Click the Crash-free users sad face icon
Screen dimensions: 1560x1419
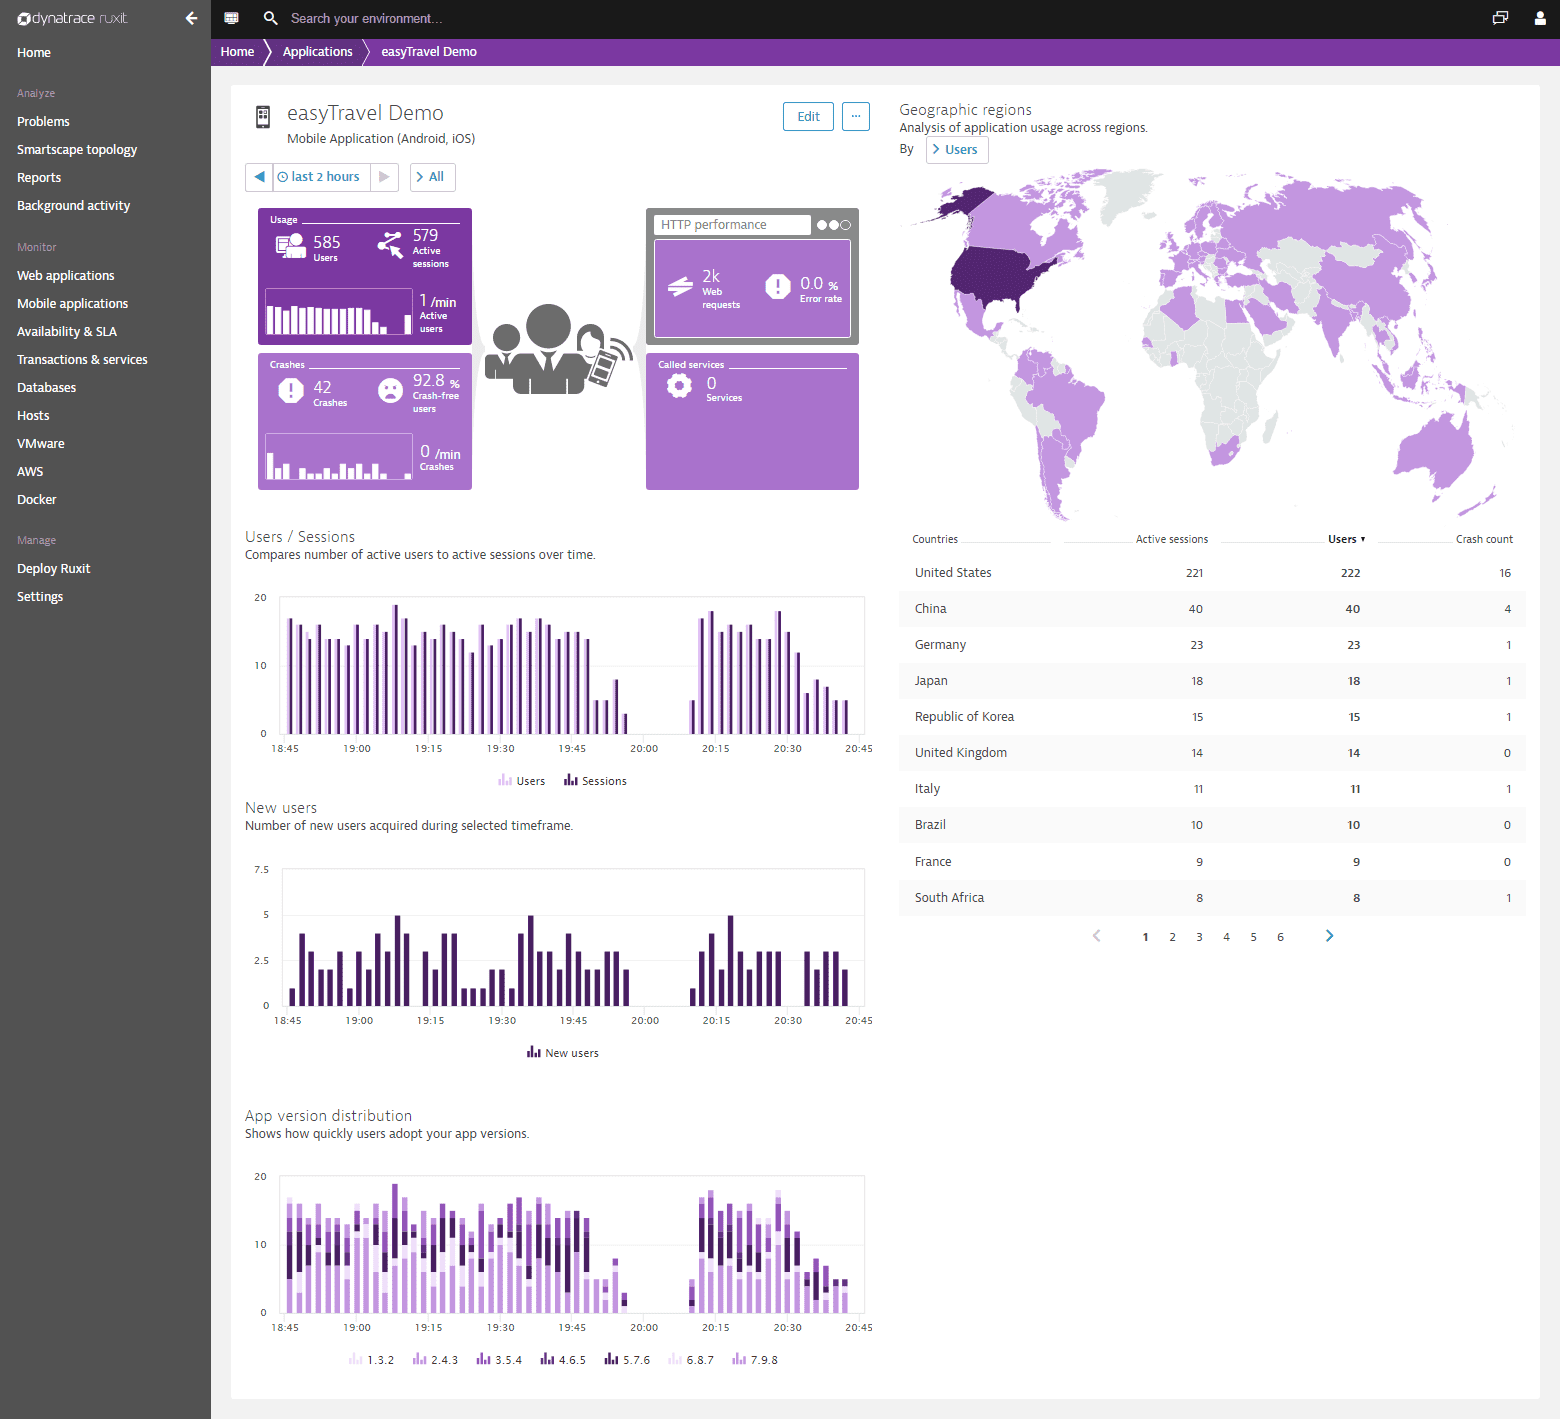coord(391,391)
